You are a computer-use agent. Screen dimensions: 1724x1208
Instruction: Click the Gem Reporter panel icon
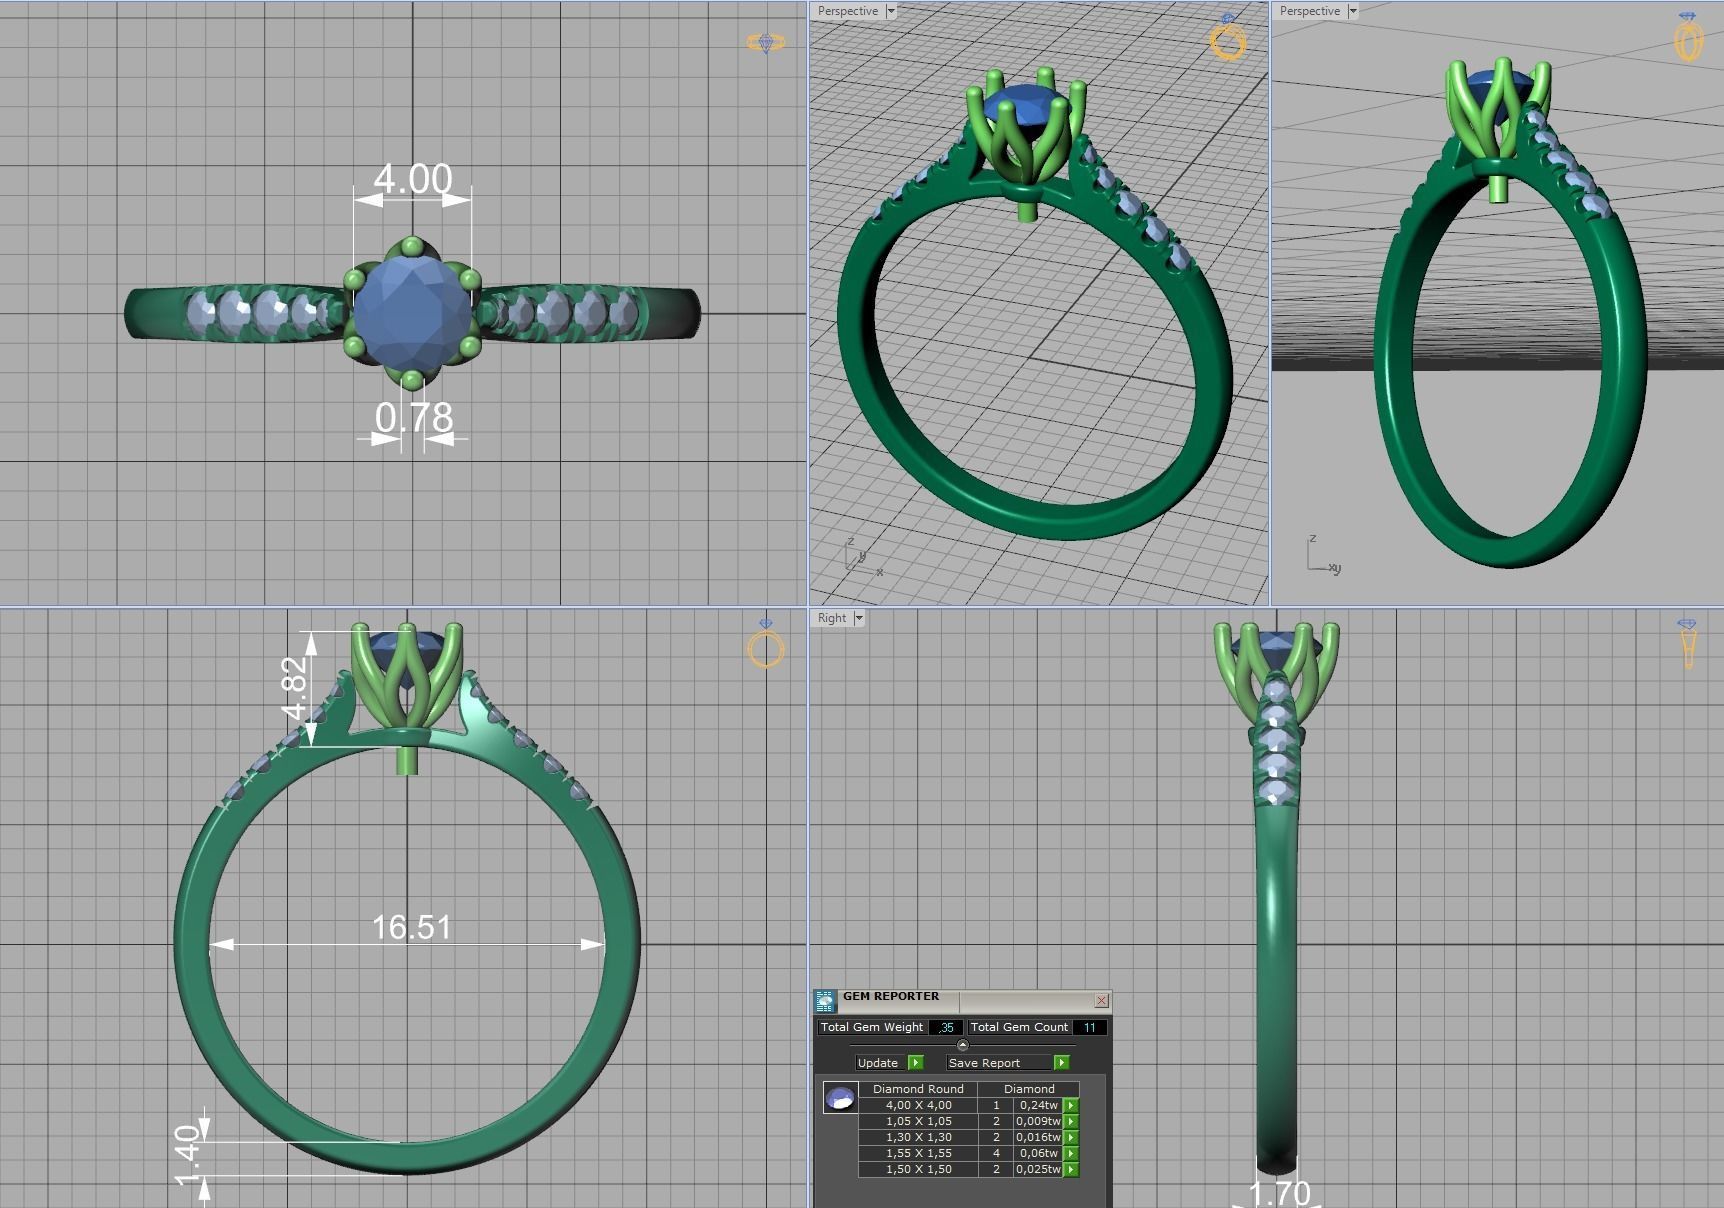[x=825, y=1001]
